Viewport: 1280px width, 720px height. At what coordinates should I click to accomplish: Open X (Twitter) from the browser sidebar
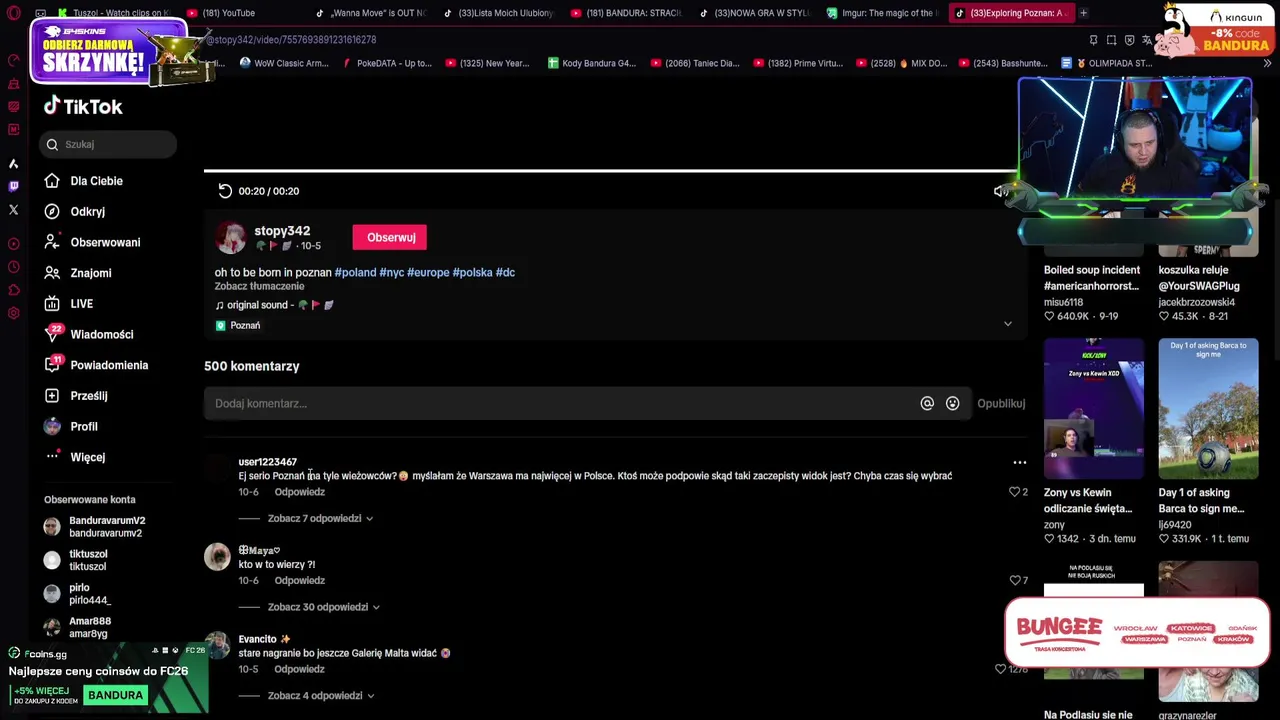(13, 210)
